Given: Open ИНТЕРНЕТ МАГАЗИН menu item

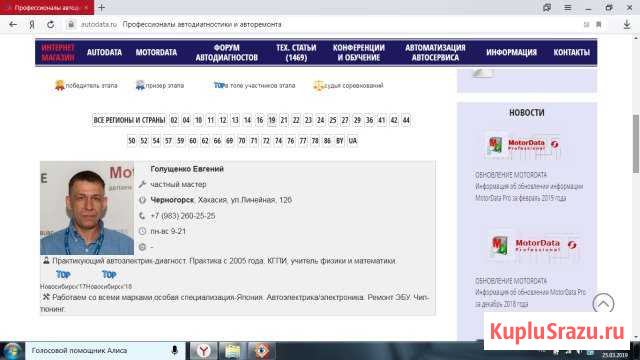Looking at the screenshot, I should tap(58, 53).
